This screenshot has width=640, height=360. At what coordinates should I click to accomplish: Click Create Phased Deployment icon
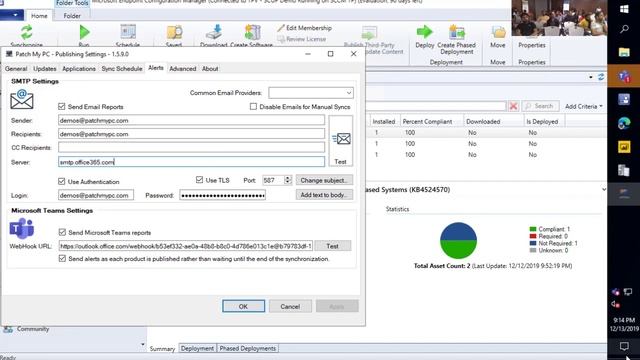(457, 32)
